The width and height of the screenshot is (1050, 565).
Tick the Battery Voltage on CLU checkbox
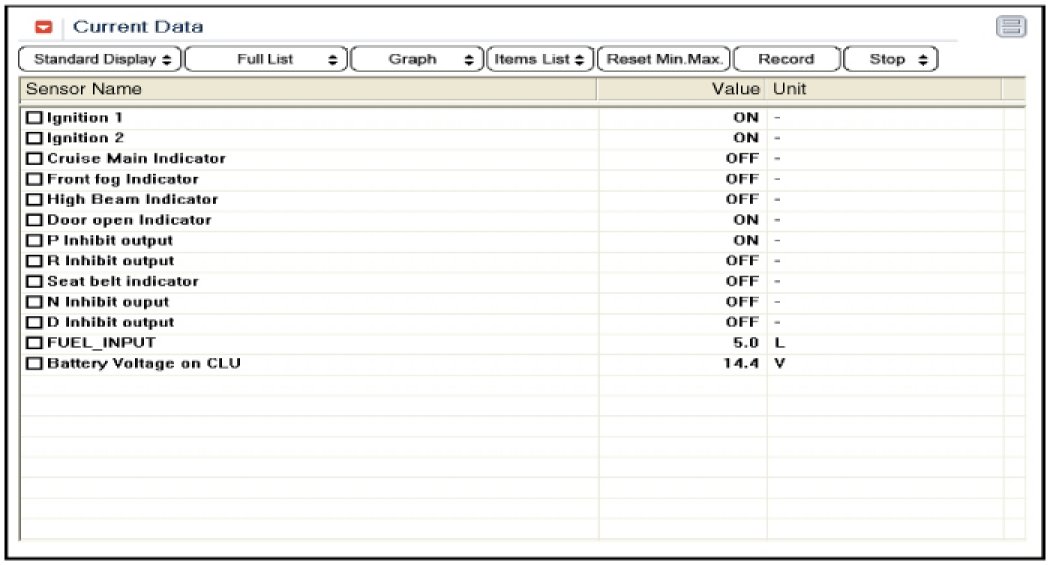pyautogui.click(x=34, y=364)
